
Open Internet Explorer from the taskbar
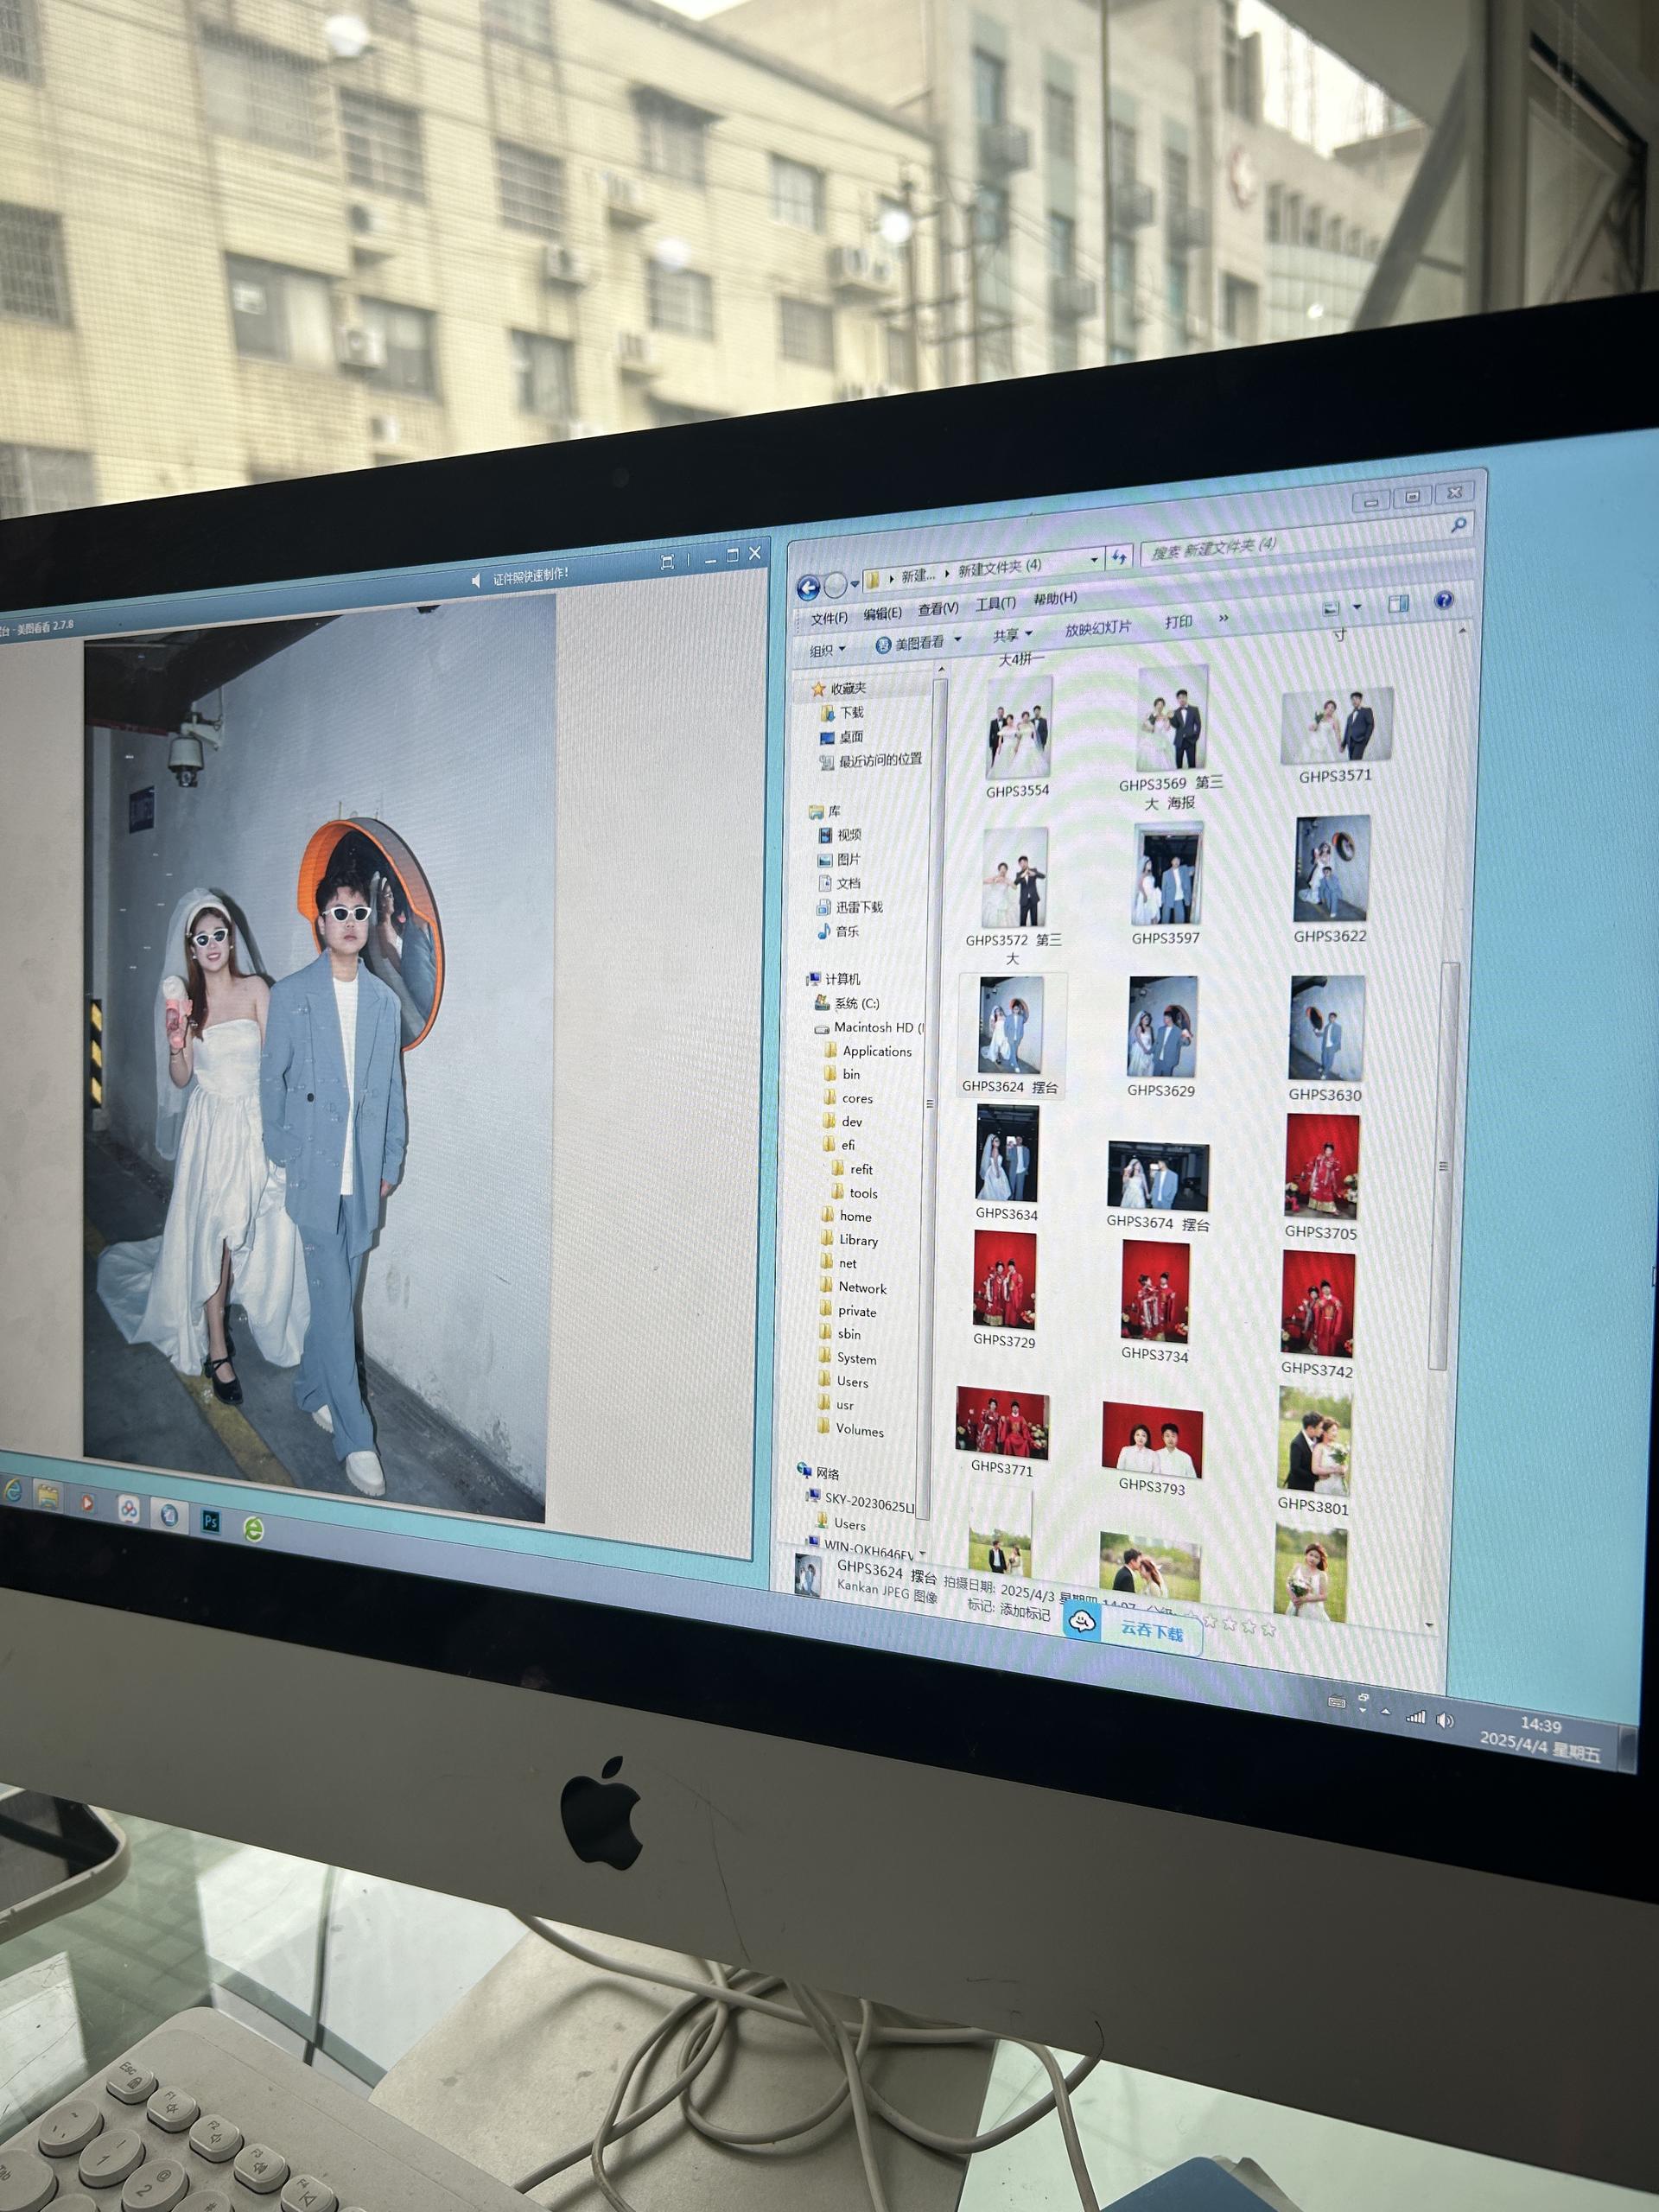pyautogui.click(x=12, y=1492)
